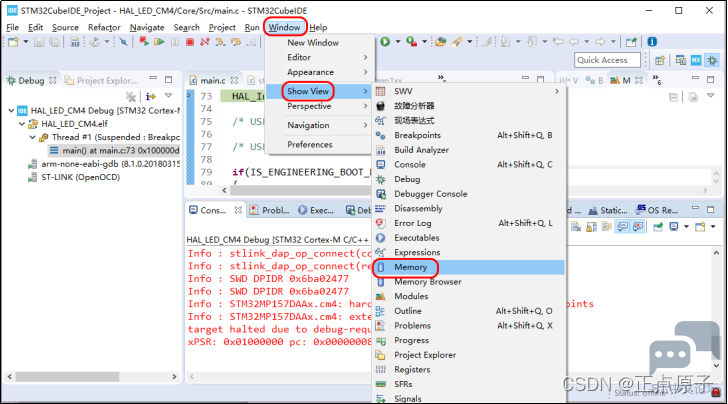Screen dimensions: 728x404
Task: Click the Suspend pause icon in toolbar
Action: coord(175,42)
